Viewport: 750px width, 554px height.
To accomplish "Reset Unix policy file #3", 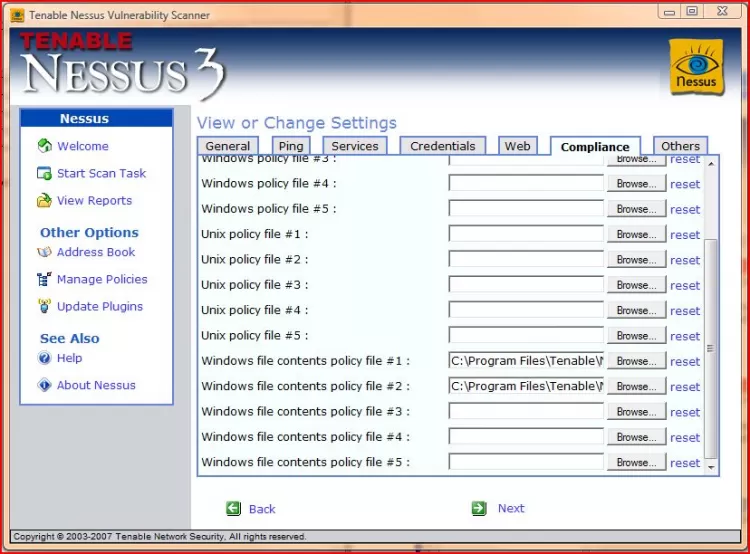I will [x=685, y=286].
